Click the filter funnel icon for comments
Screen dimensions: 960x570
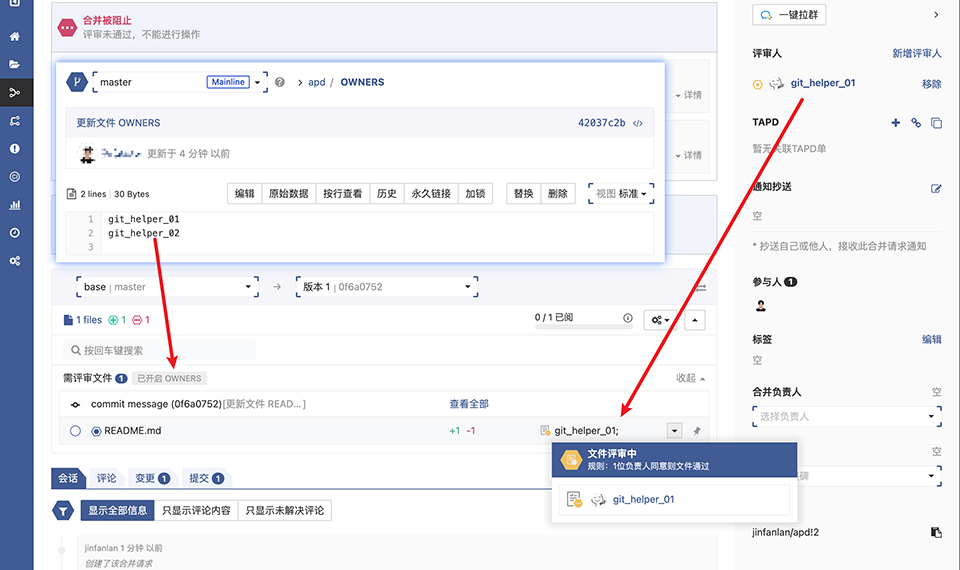64,511
